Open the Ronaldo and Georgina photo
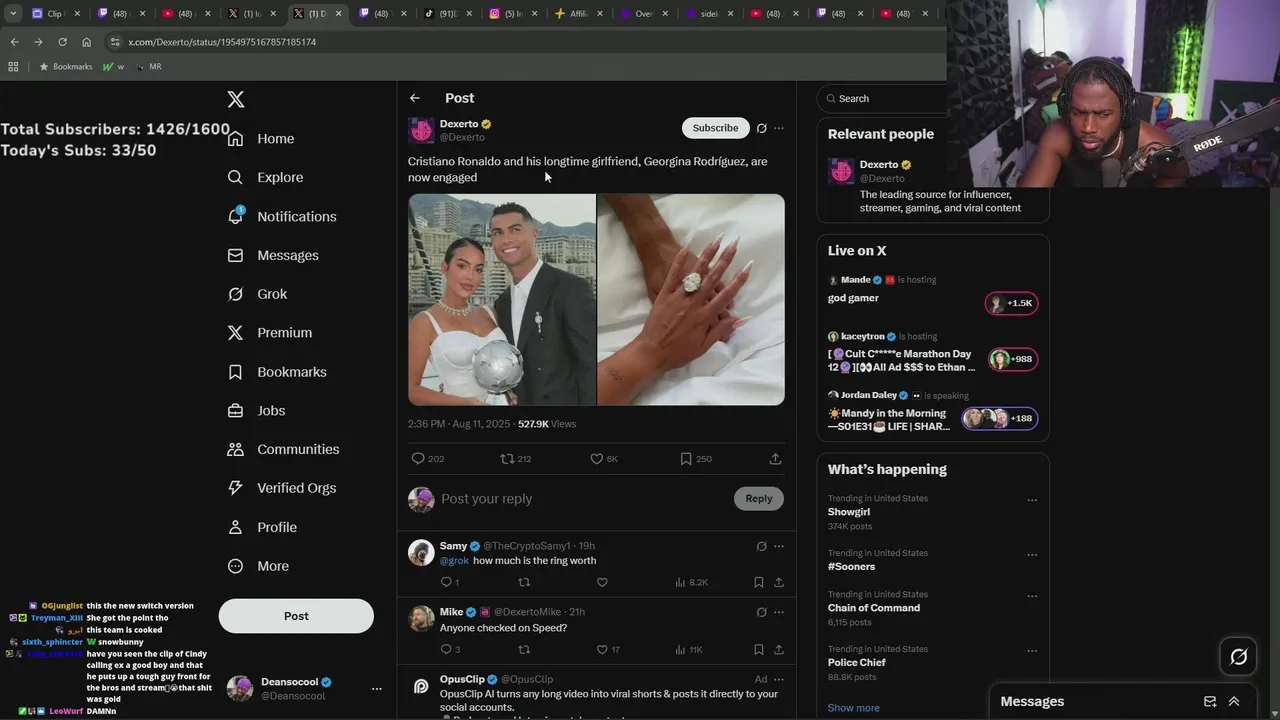Image resolution: width=1280 pixels, height=720 pixels. [x=502, y=300]
